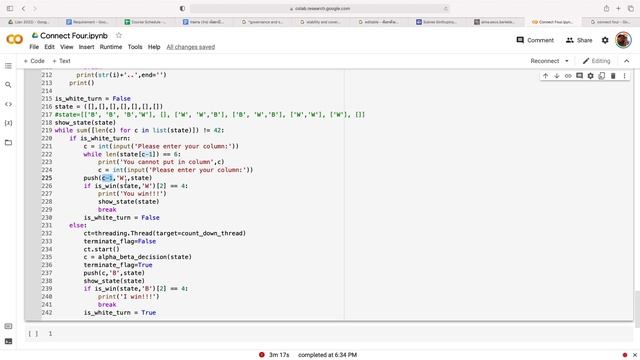Open the code snippets icon in sidebar

(x=8, y=104)
